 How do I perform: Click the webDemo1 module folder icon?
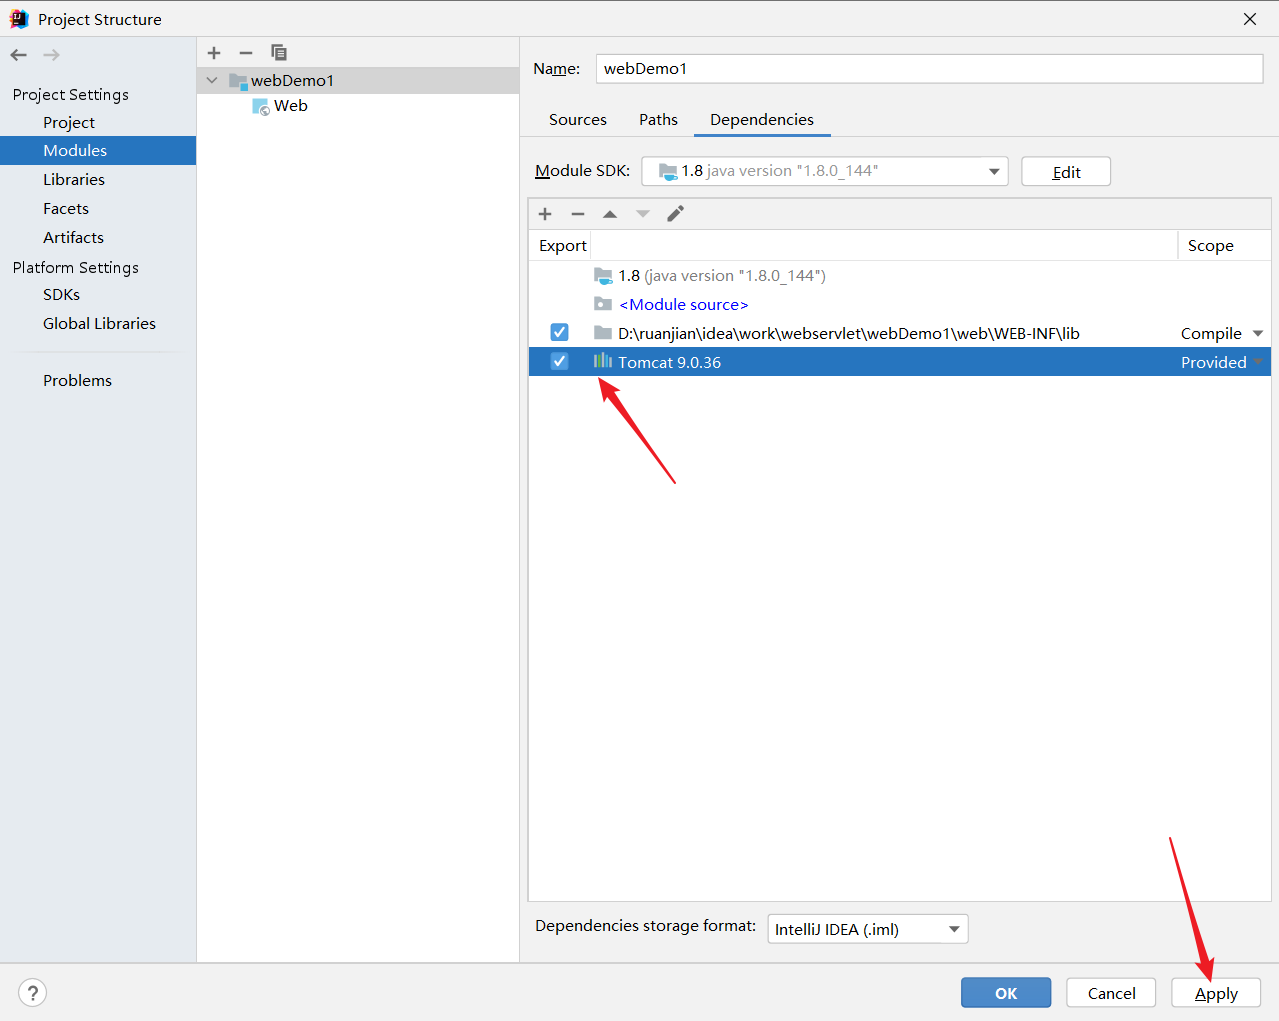(x=238, y=80)
